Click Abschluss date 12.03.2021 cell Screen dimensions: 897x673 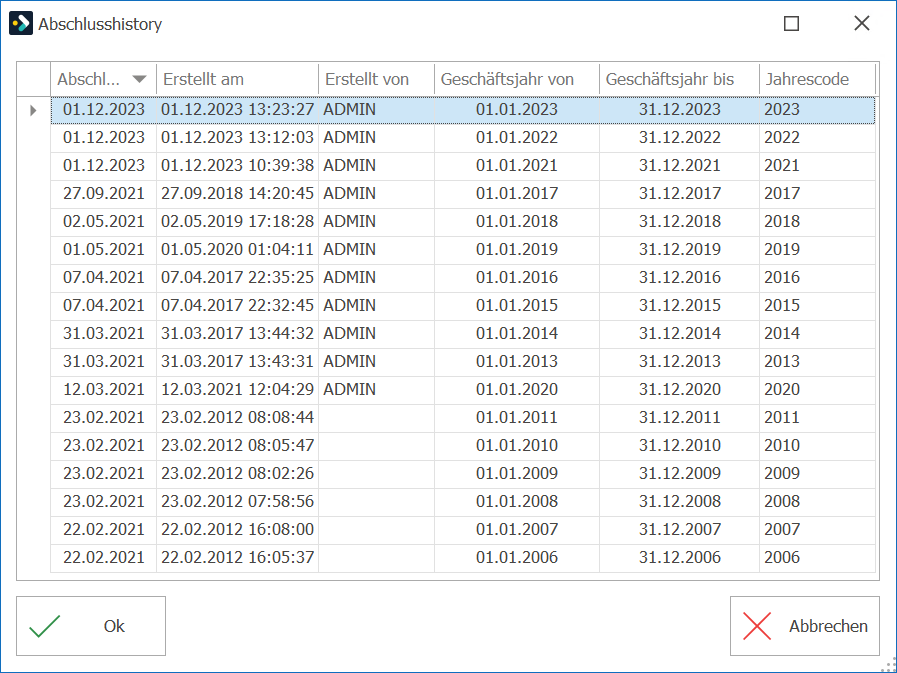pyautogui.click(x=104, y=390)
